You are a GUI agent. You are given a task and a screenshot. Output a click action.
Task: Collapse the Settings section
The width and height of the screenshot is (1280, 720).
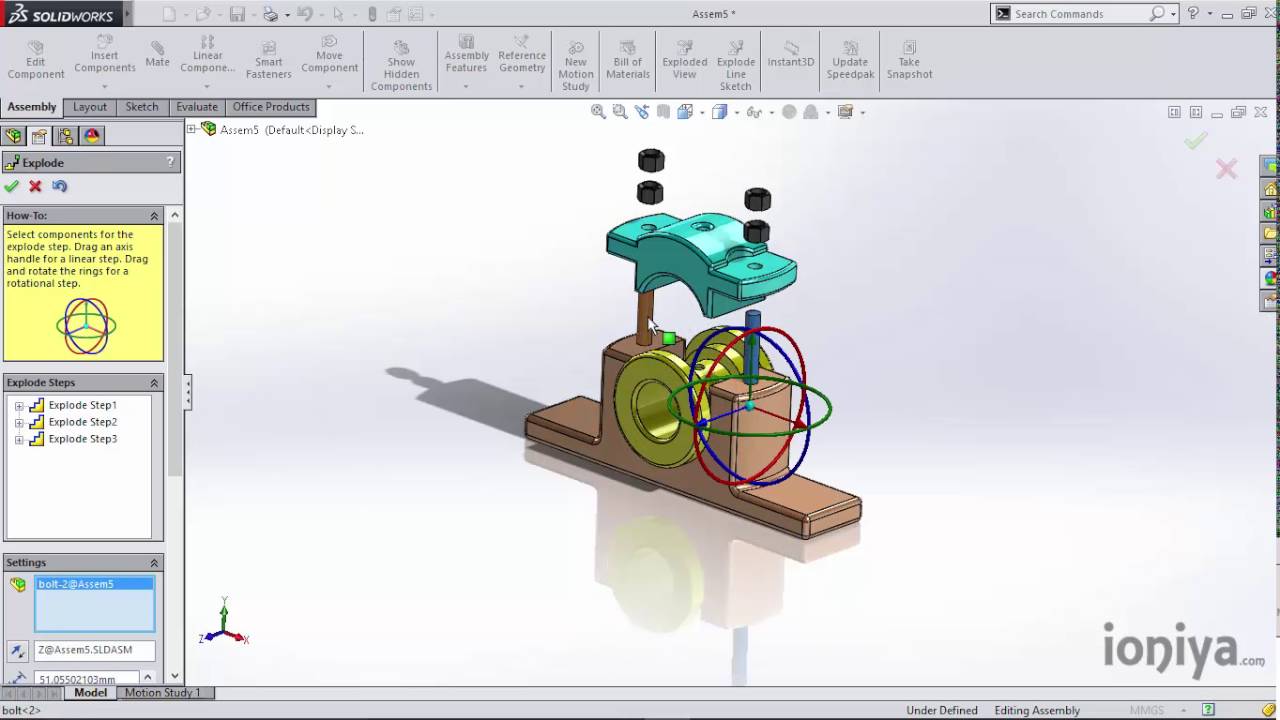[154, 563]
